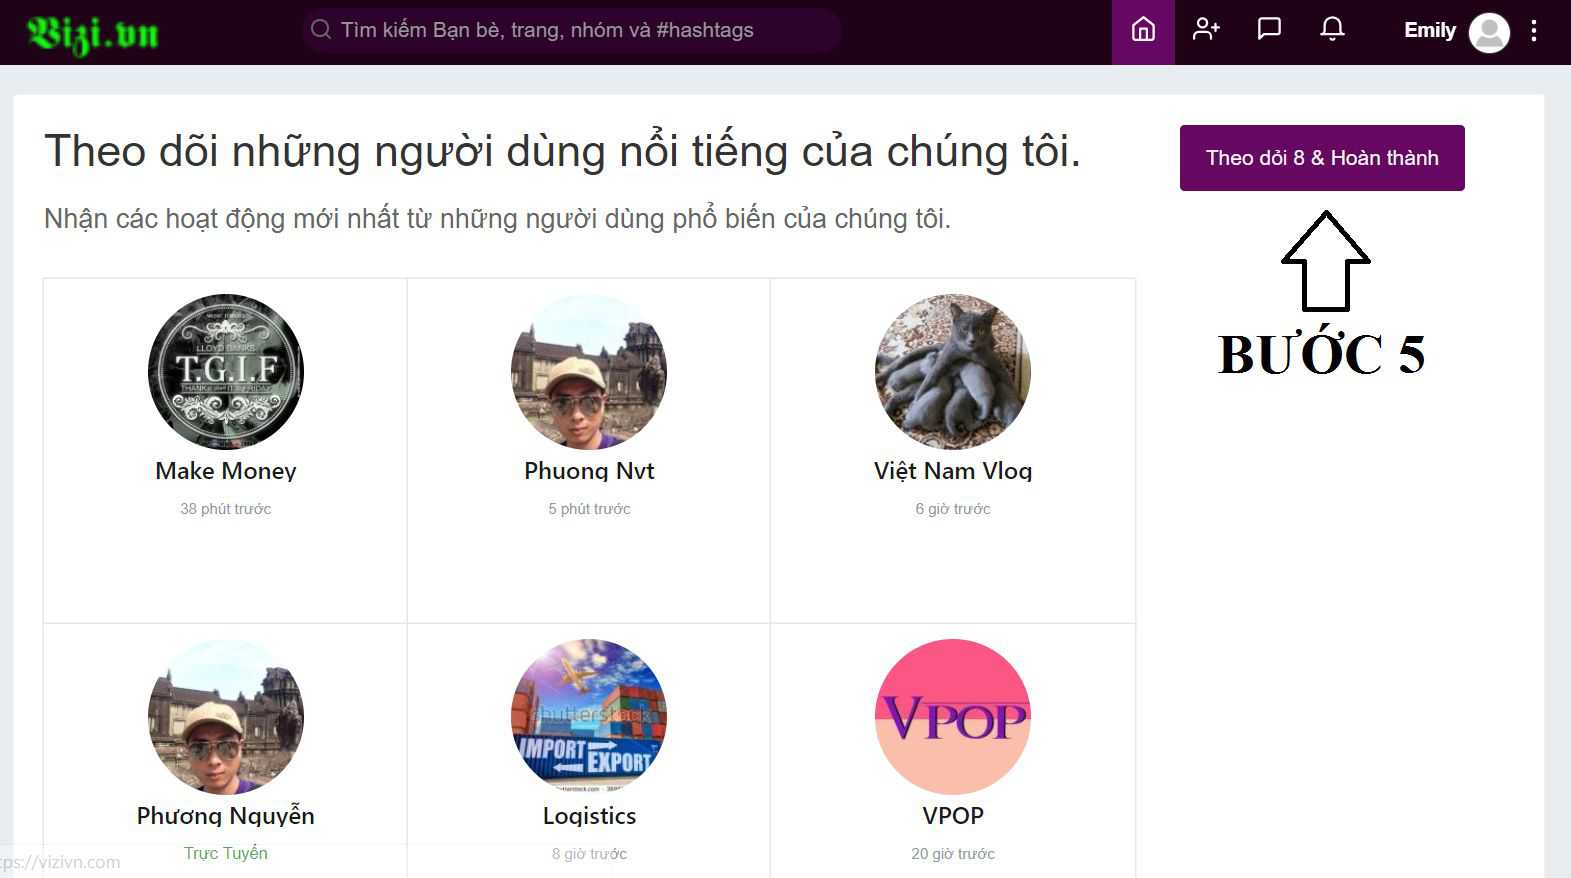Open the Việt Nam Vlog name link
The image size is (1571, 878).
coord(952,471)
